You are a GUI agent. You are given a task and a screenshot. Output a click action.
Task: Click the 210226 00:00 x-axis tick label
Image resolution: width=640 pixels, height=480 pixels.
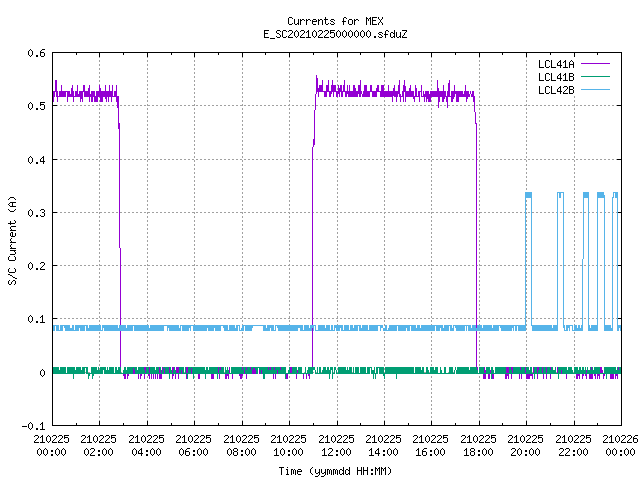point(620,446)
